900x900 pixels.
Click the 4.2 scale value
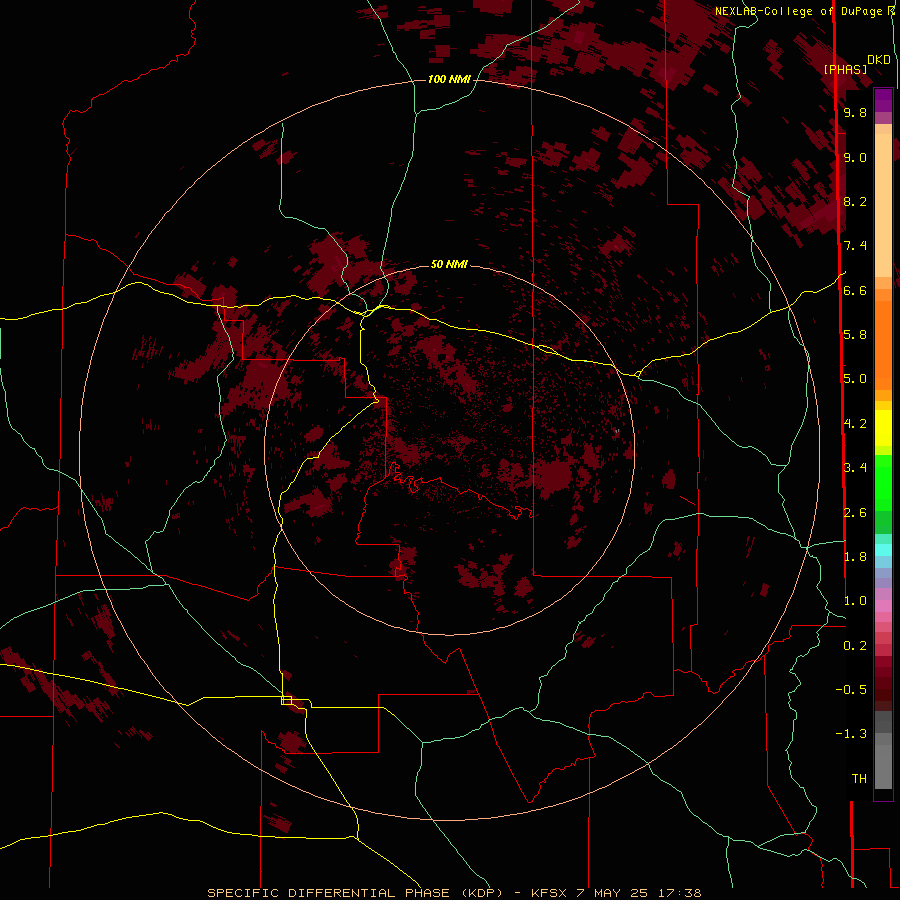(855, 424)
